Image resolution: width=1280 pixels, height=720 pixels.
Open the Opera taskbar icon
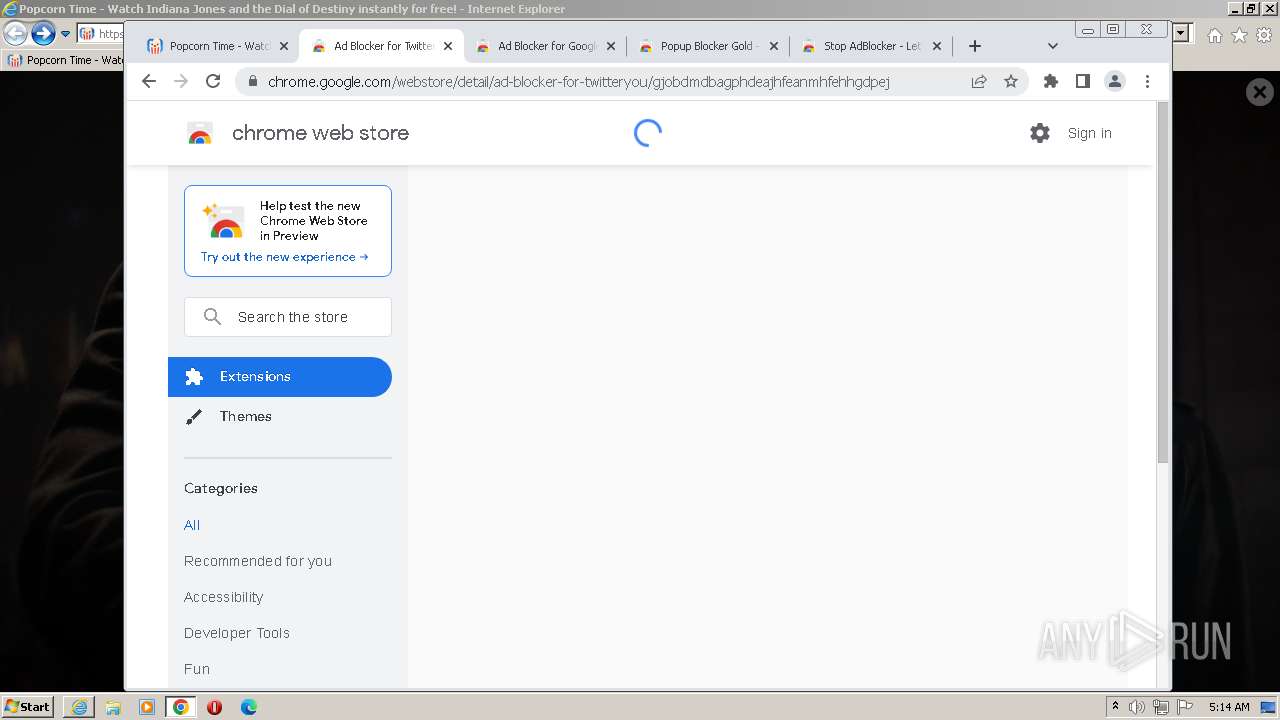pos(214,707)
